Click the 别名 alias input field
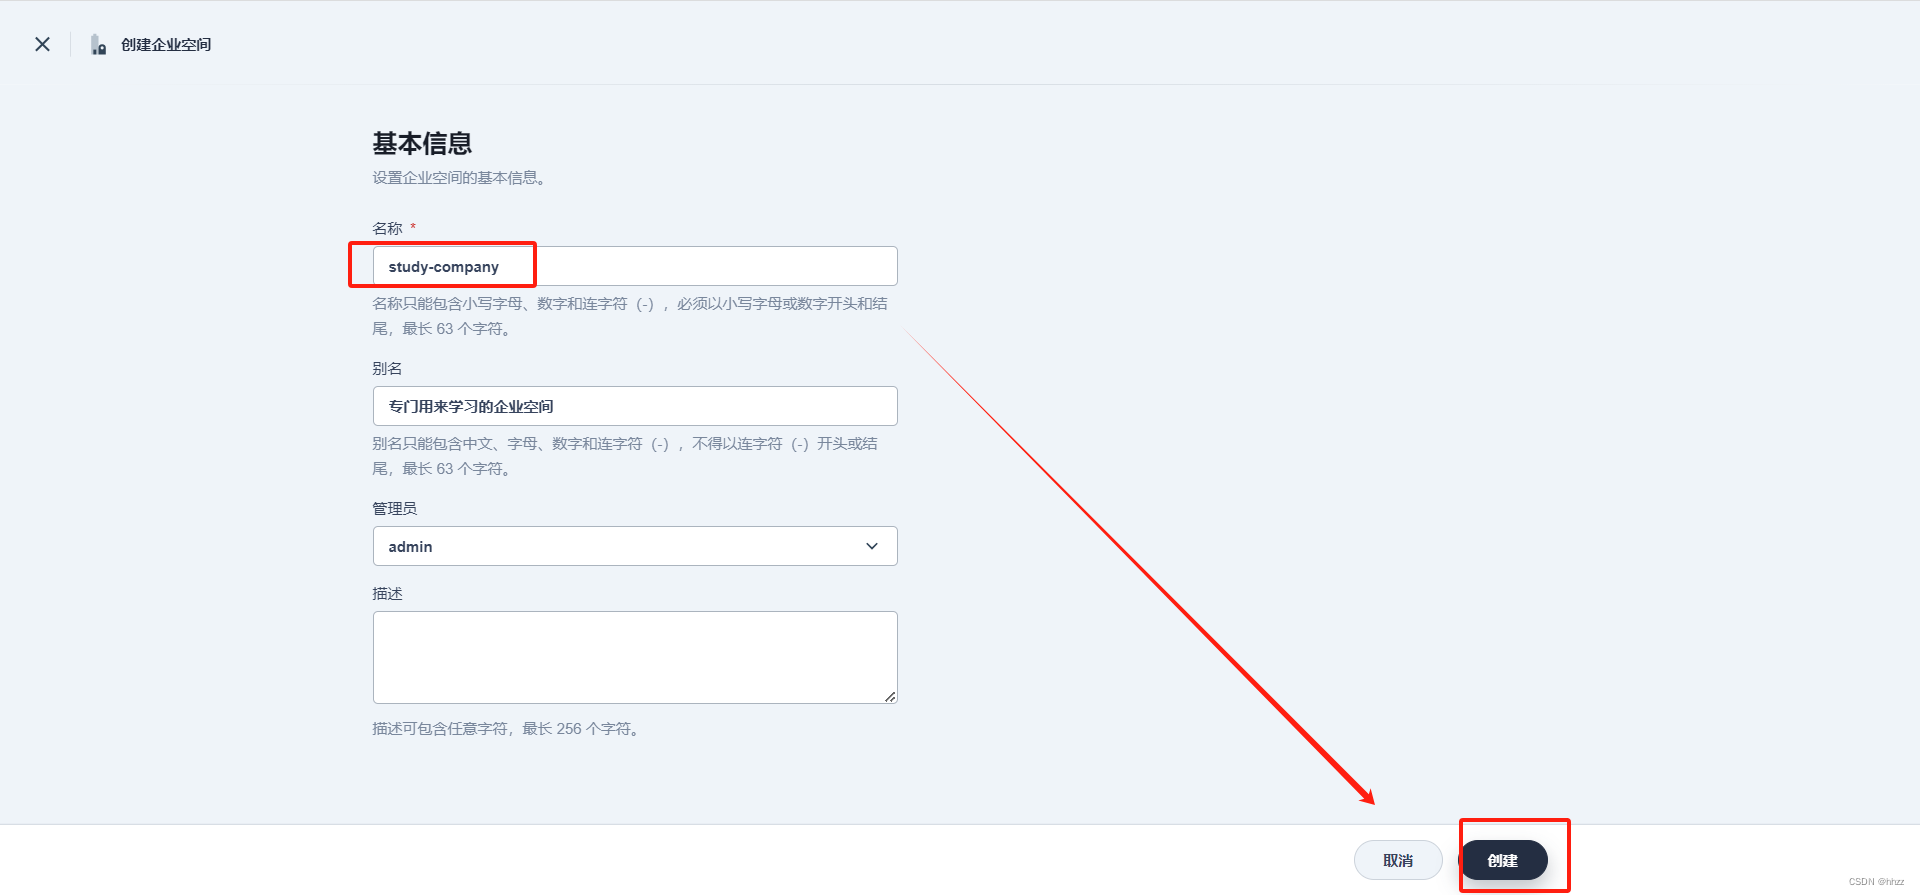Viewport: 1920px width, 895px height. click(635, 406)
